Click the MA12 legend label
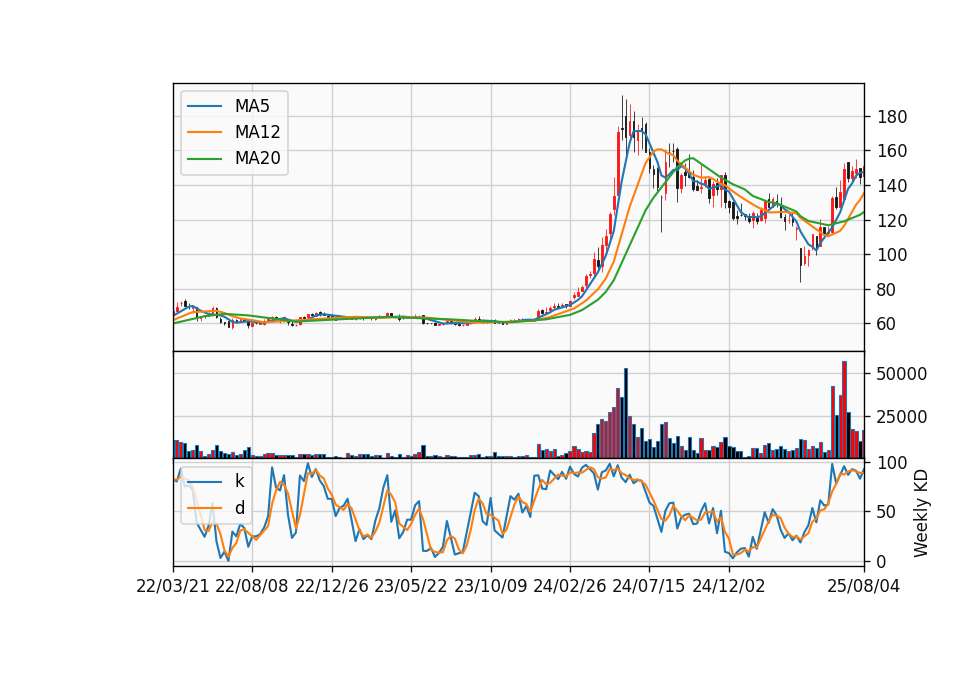 (257, 132)
